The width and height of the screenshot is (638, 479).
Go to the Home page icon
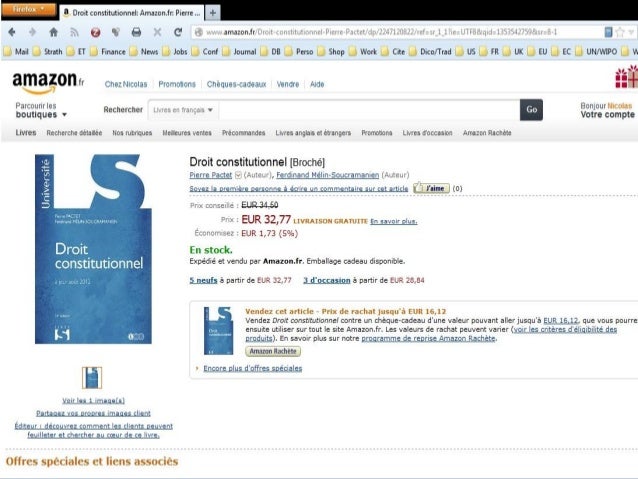coord(53,32)
